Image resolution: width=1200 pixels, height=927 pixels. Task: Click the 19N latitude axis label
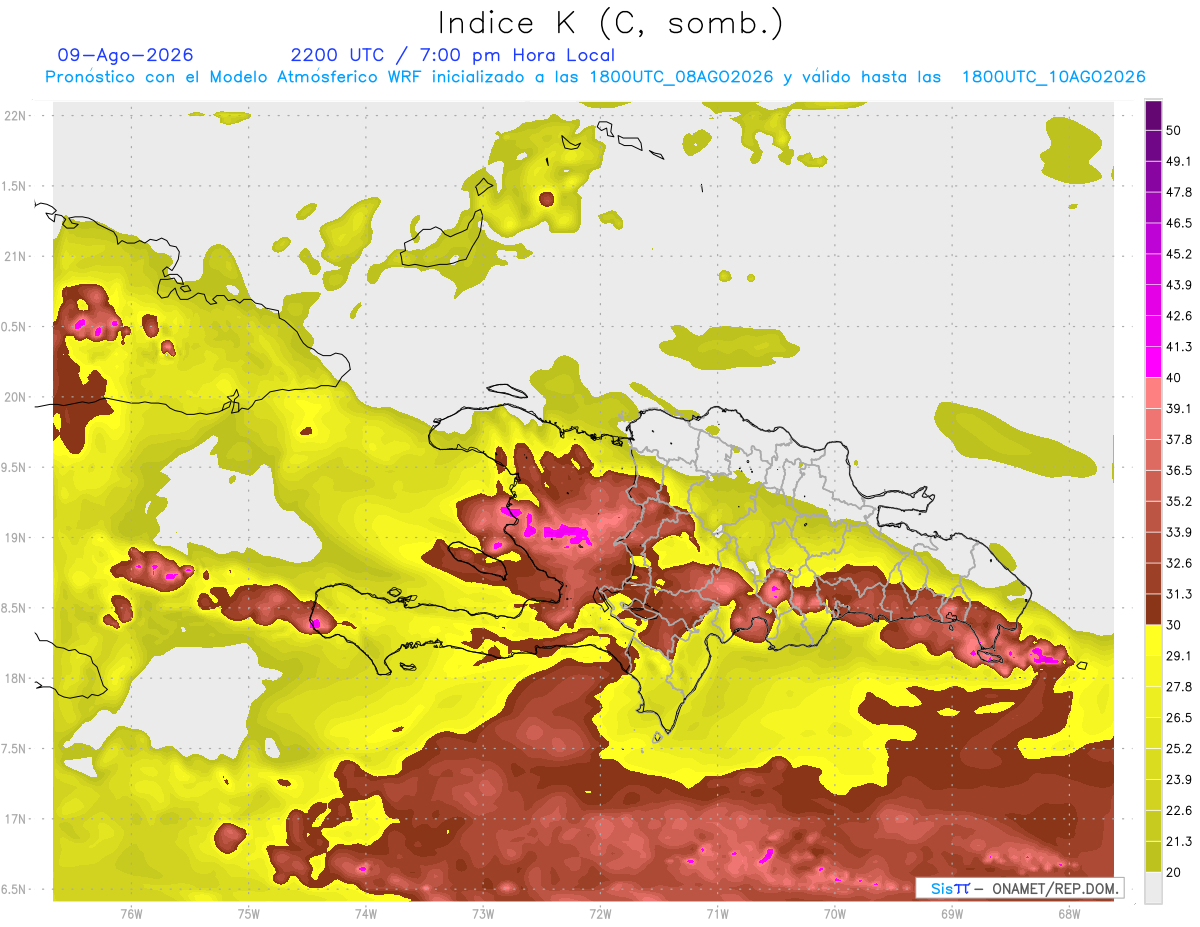click(x=17, y=538)
